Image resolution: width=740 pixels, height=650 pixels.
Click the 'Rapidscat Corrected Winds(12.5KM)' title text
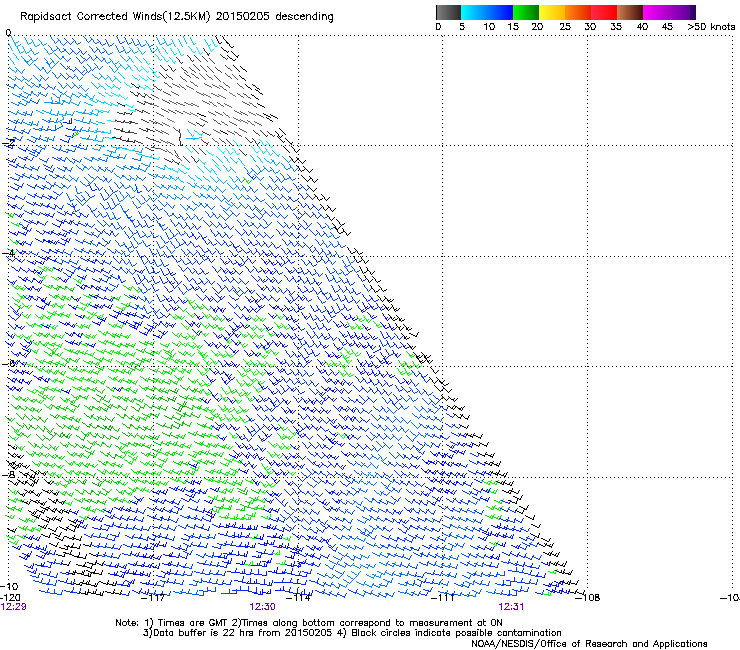115,17
